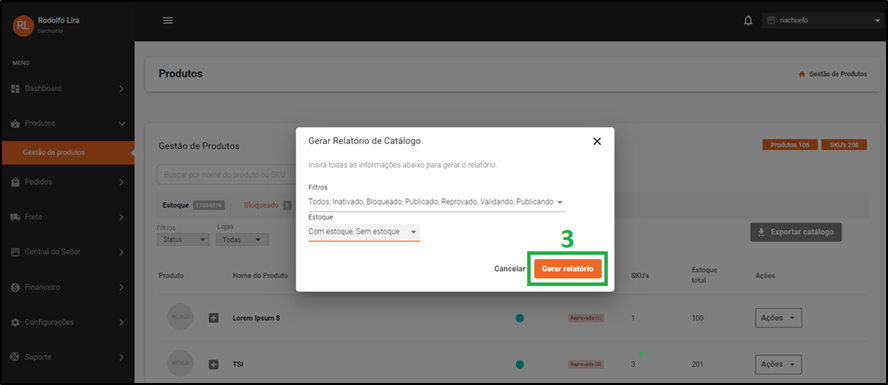Viewport: 888px width, 385px height.
Task: Open Suporte in the sidebar
Action: coord(67,358)
